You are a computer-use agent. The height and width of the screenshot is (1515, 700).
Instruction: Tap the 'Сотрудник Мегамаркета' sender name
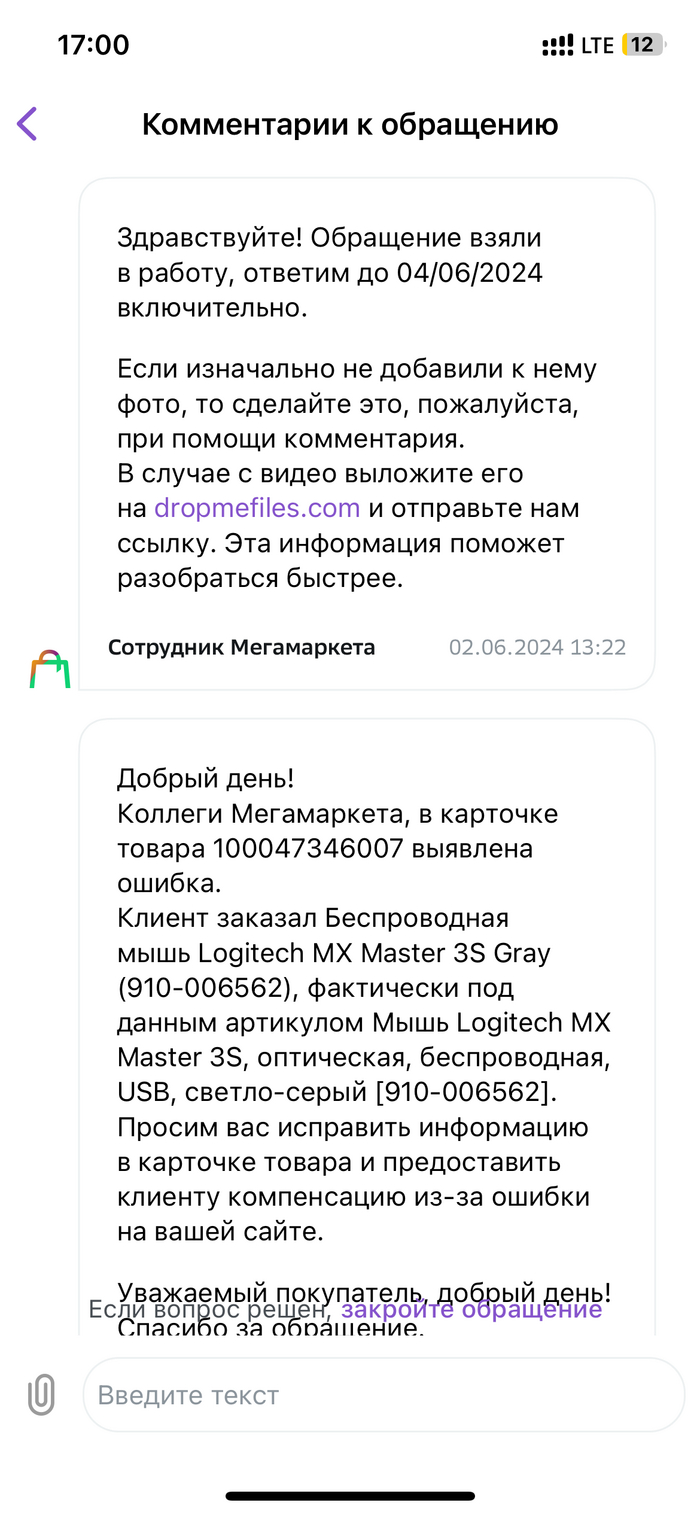pos(242,647)
